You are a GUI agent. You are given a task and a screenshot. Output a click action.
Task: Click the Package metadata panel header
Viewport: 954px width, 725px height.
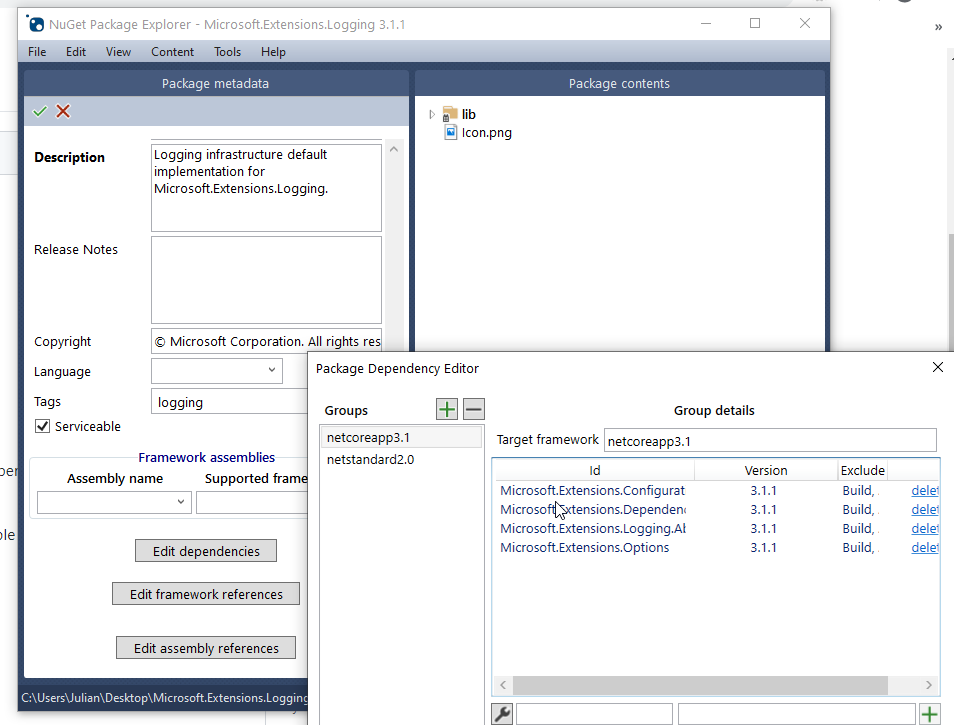[x=215, y=83]
